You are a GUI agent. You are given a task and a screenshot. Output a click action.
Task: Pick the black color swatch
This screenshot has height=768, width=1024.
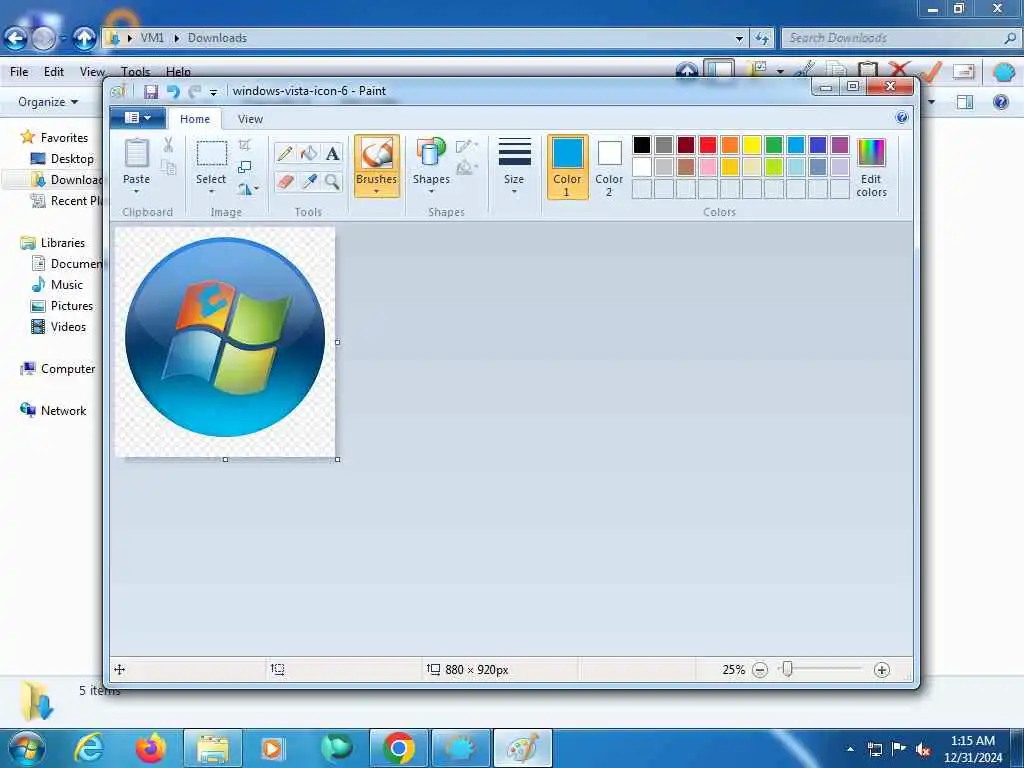click(x=642, y=144)
